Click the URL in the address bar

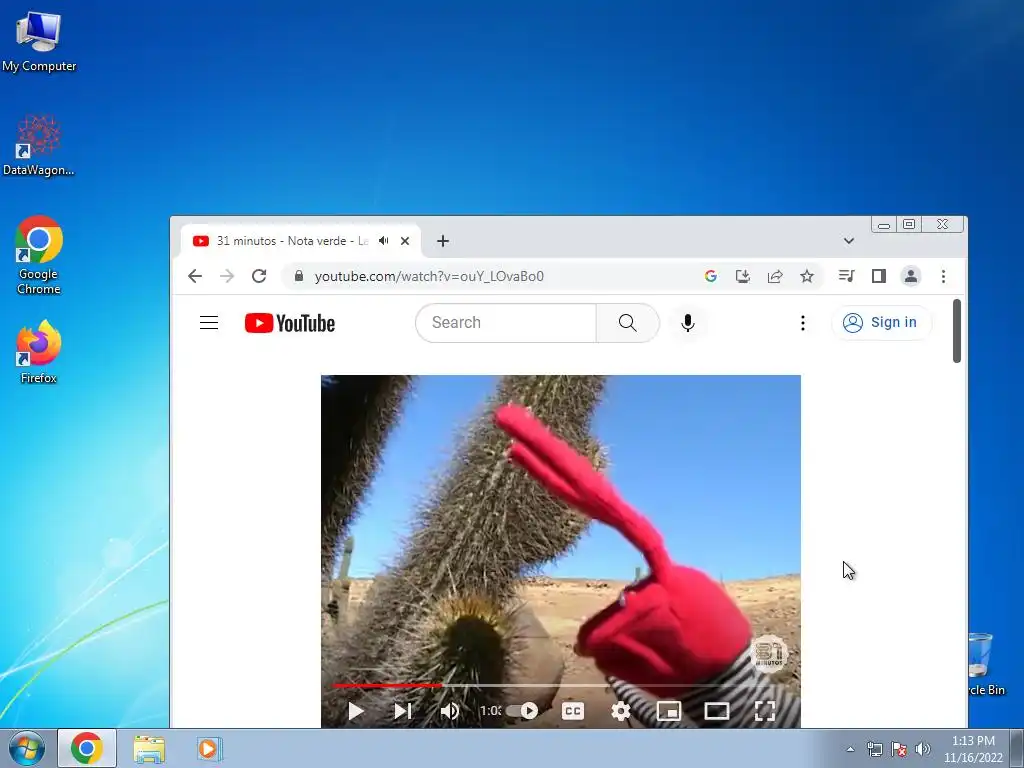[x=429, y=276]
